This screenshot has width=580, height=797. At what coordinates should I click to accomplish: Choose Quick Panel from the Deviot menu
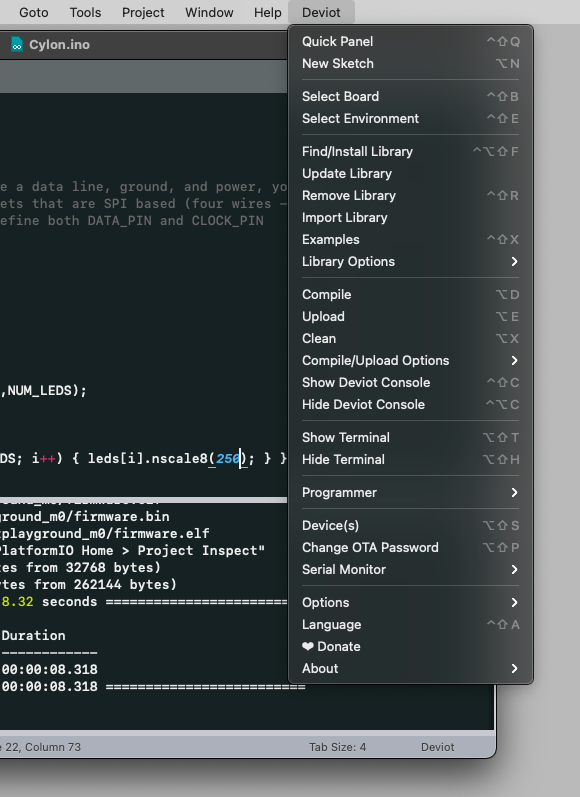coord(410,42)
